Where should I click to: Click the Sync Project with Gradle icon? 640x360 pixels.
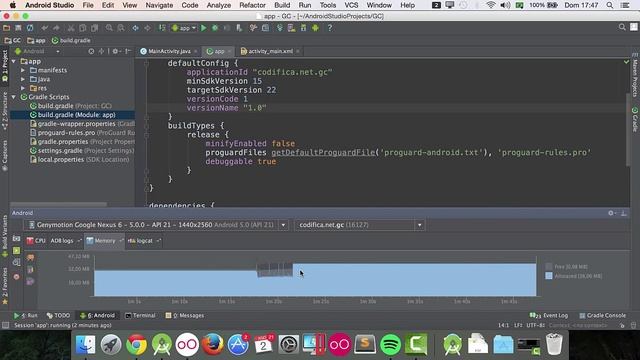(x=280, y=28)
